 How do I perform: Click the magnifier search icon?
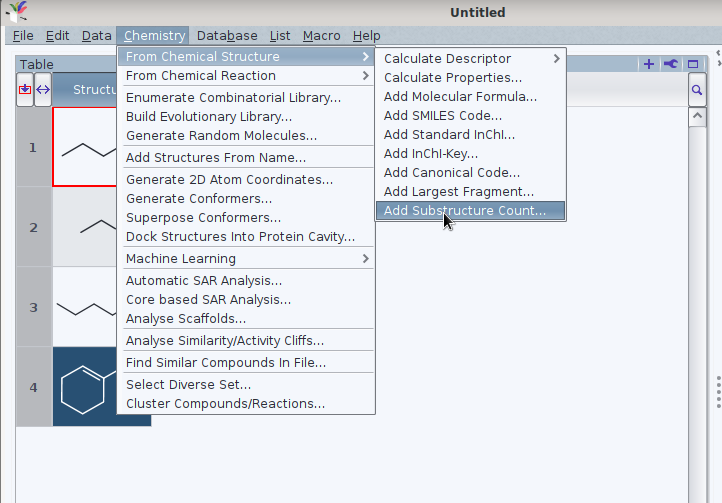click(697, 91)
